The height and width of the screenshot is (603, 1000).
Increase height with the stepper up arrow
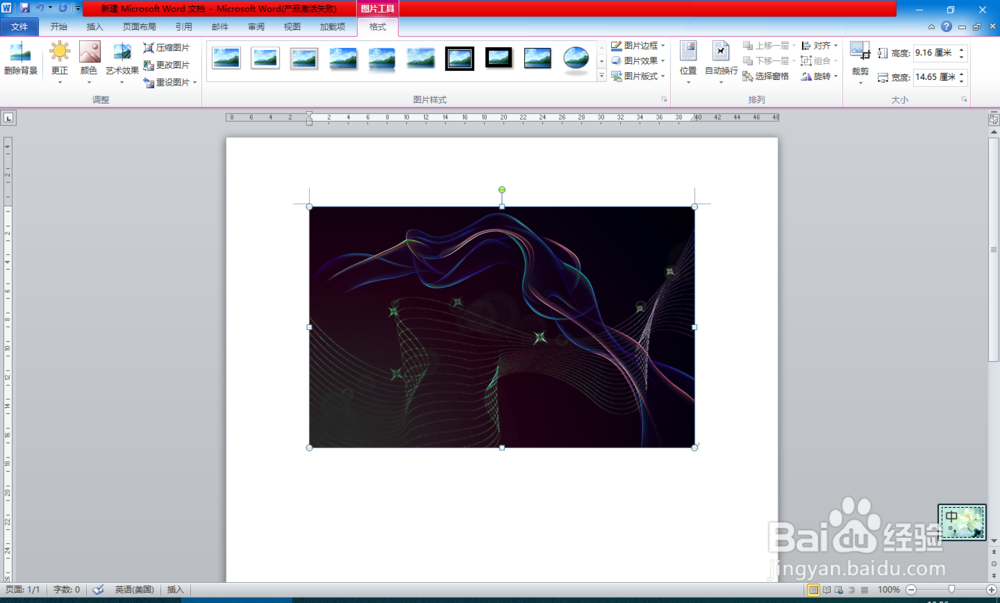pyautogui.click(x=962, y=50)
